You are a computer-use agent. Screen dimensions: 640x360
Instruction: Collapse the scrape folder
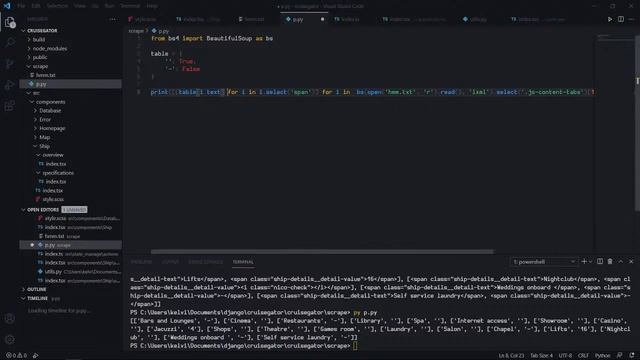click(40, 66)
